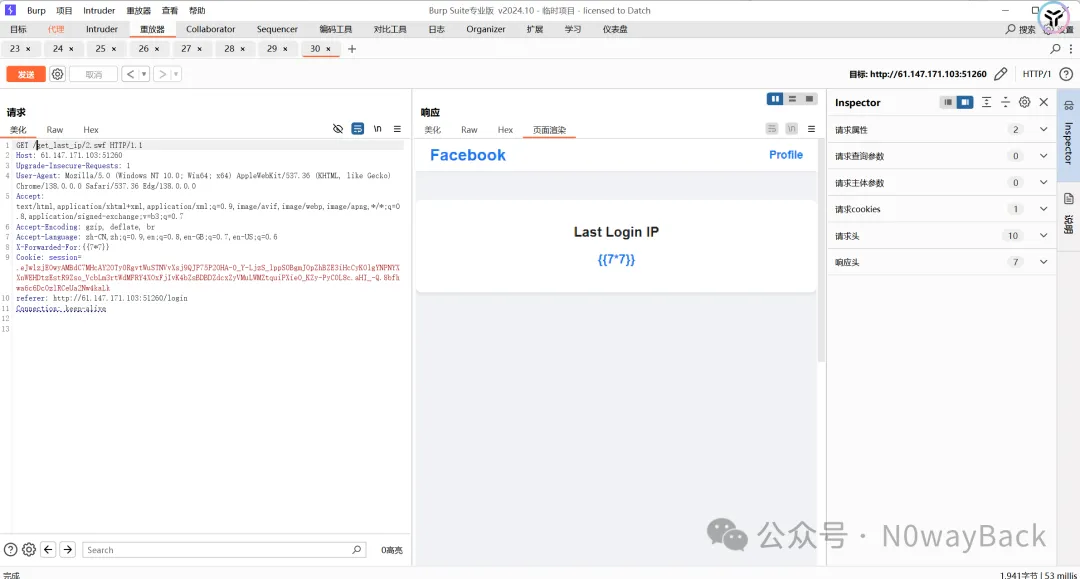Click the orange Send (发送) button

point(26,74)
